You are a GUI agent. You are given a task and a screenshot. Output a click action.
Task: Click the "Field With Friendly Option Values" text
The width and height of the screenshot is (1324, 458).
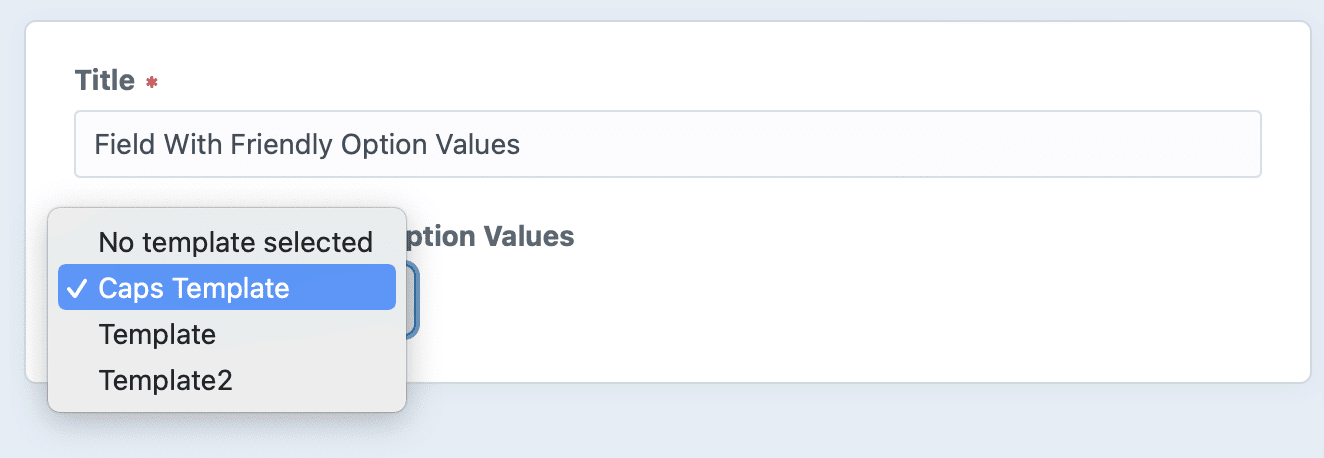pyautogui.click(x=307, y=145)
